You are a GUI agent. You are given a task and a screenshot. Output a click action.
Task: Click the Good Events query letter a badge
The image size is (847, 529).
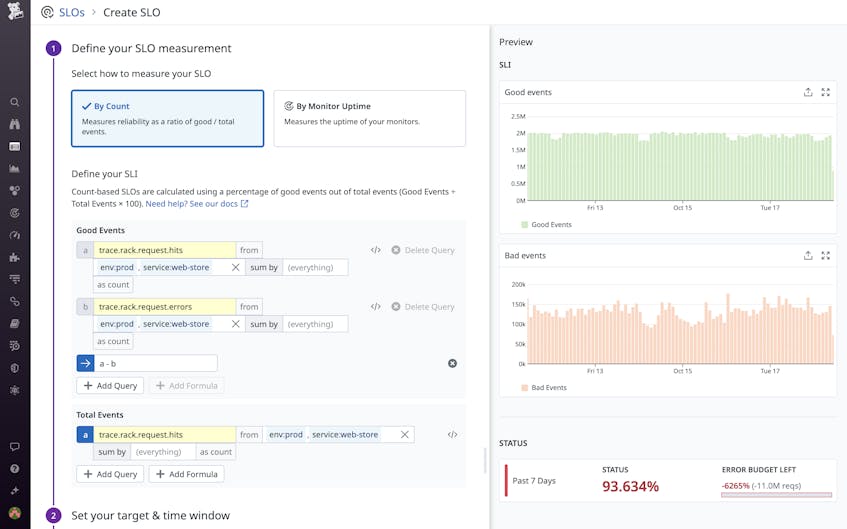point(85,250)
